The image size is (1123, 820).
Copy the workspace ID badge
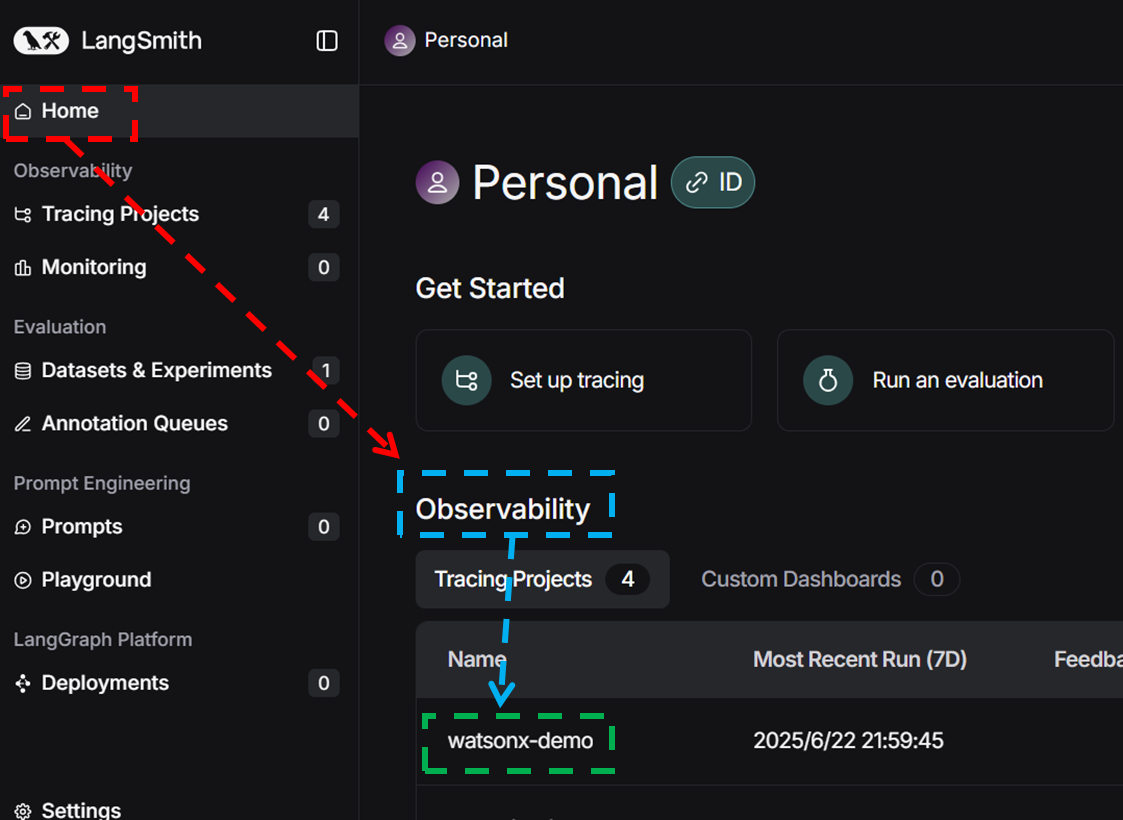click(x=713, y=183)
